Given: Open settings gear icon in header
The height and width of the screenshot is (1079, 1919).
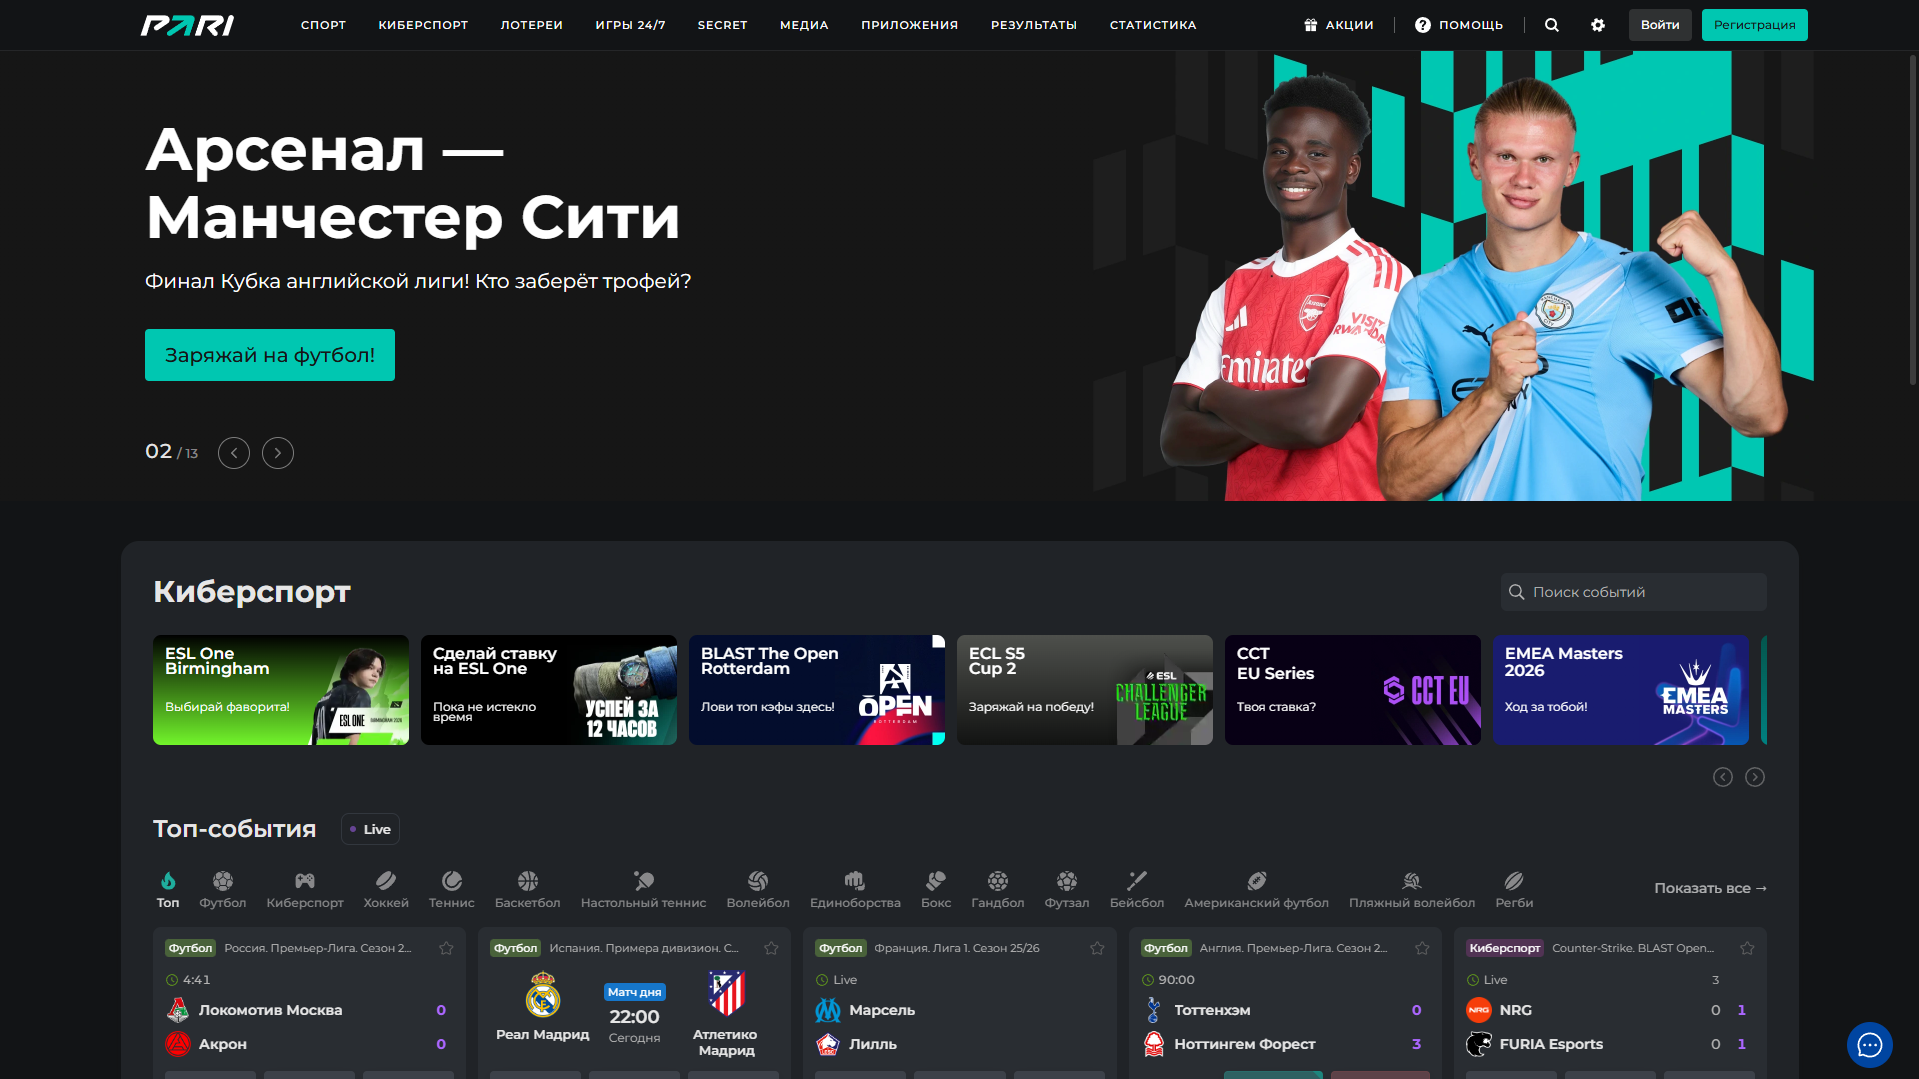Looking at the screenshot, I should (x=1597, y=25).
